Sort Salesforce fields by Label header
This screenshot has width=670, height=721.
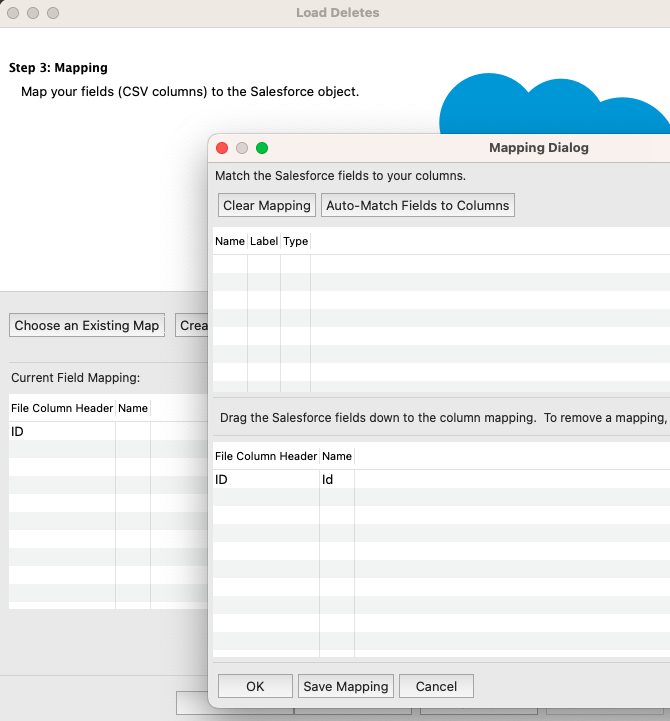[264, 241]
